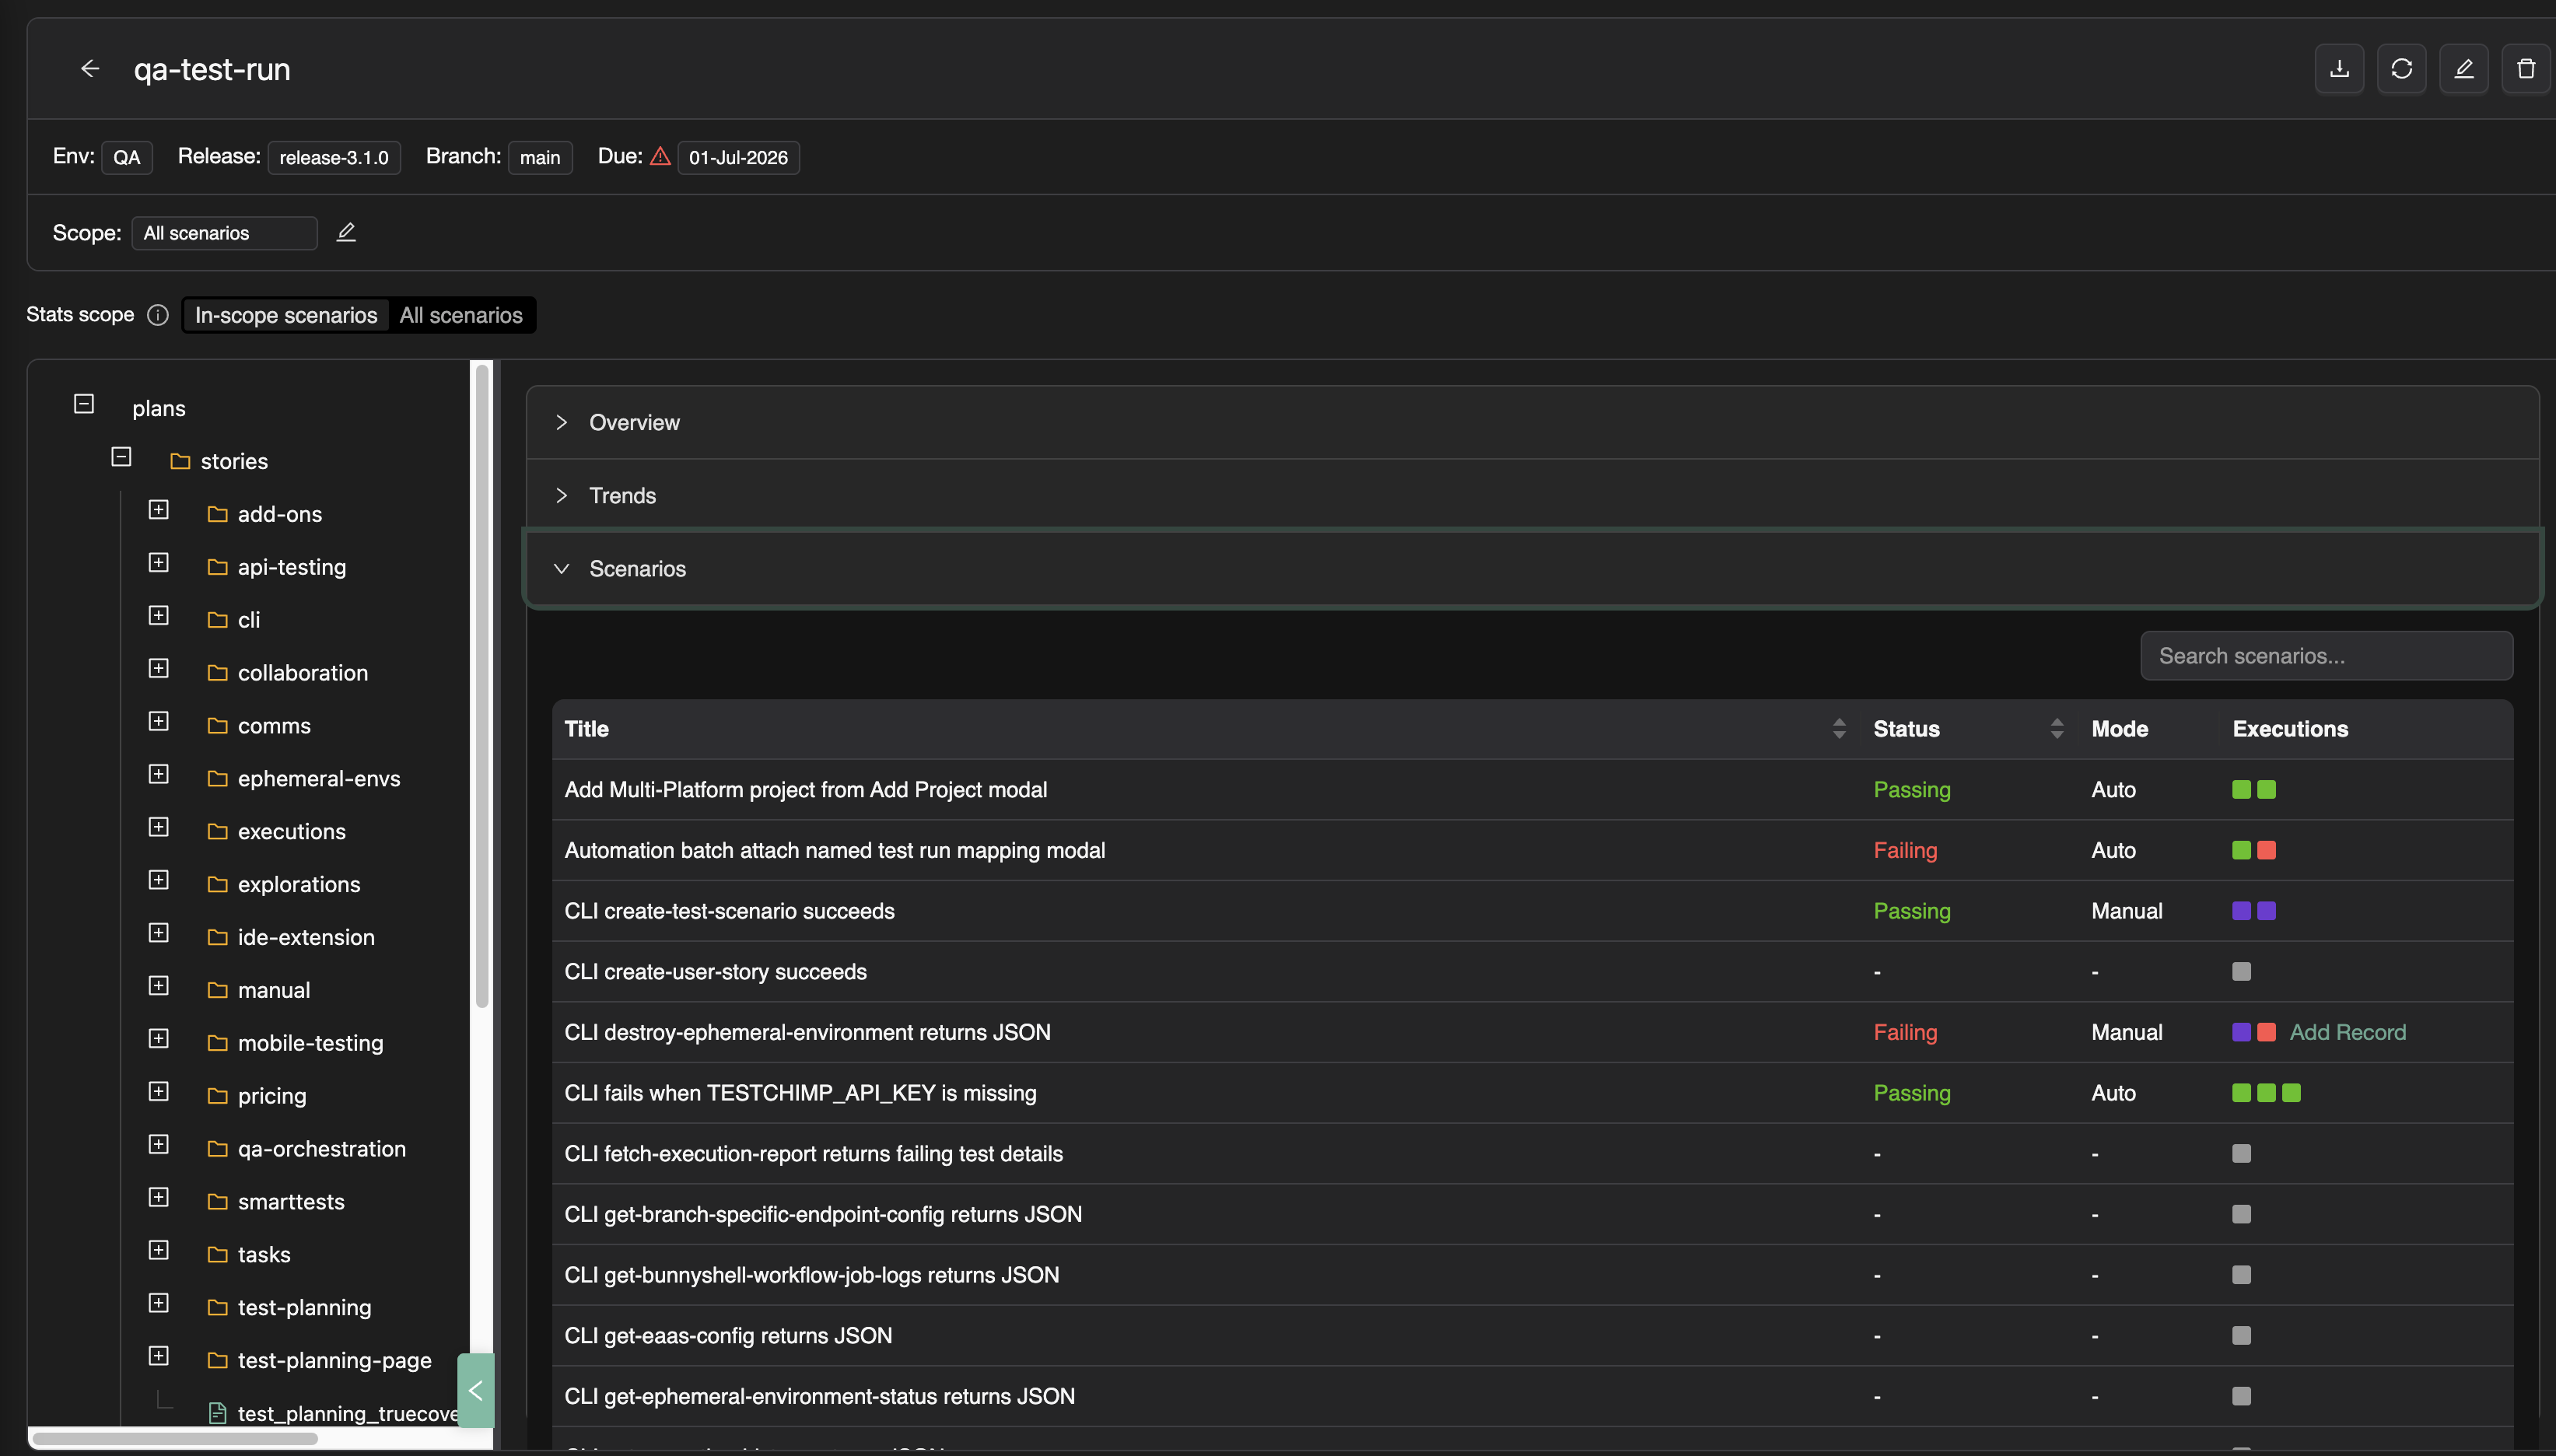Expand the ide-extension folder node
Viewport: 2556px width, 1456px height.
(x=158, y=933)
